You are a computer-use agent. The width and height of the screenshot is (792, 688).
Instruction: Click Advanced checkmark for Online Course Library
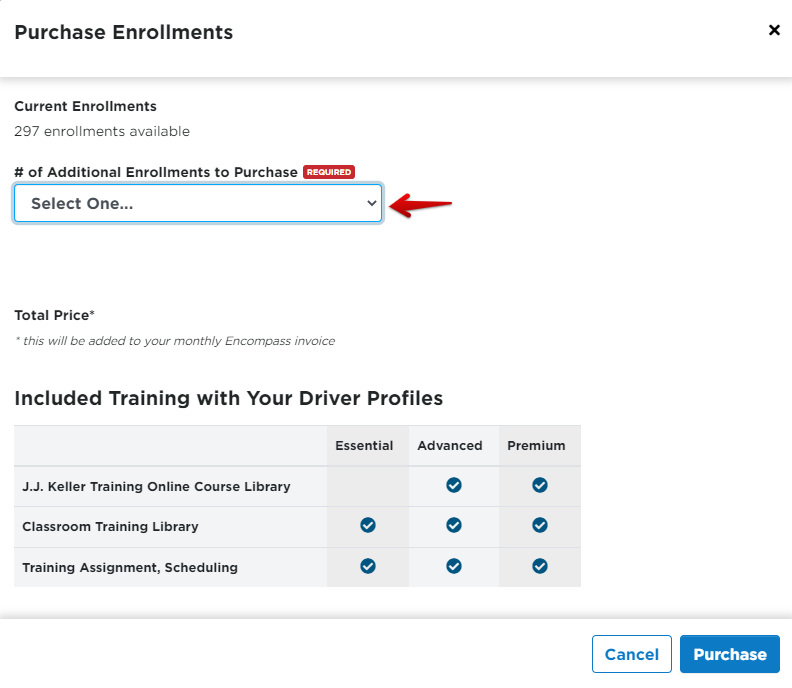tap(454, 485)
